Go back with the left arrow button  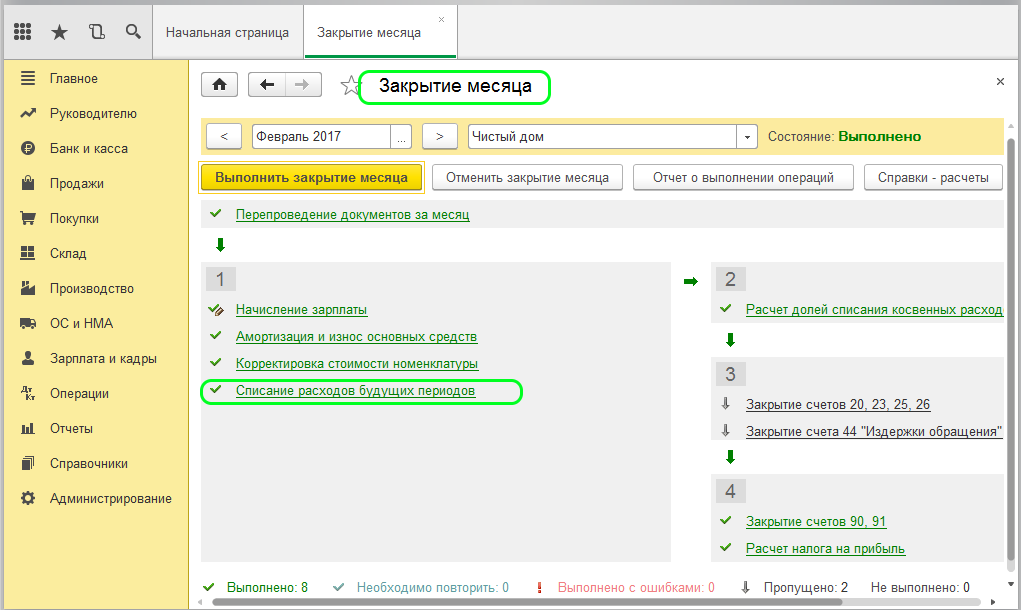(x=267, y=85)
